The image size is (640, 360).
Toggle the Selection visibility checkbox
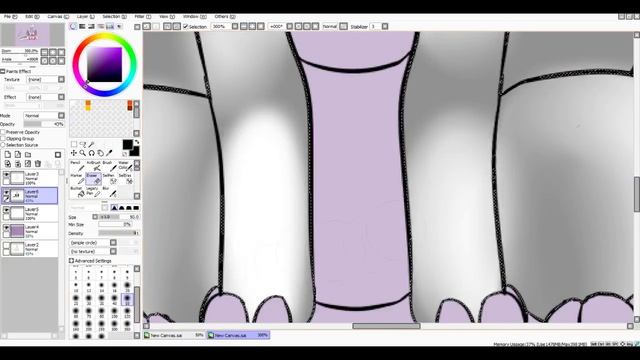point(185,27)
